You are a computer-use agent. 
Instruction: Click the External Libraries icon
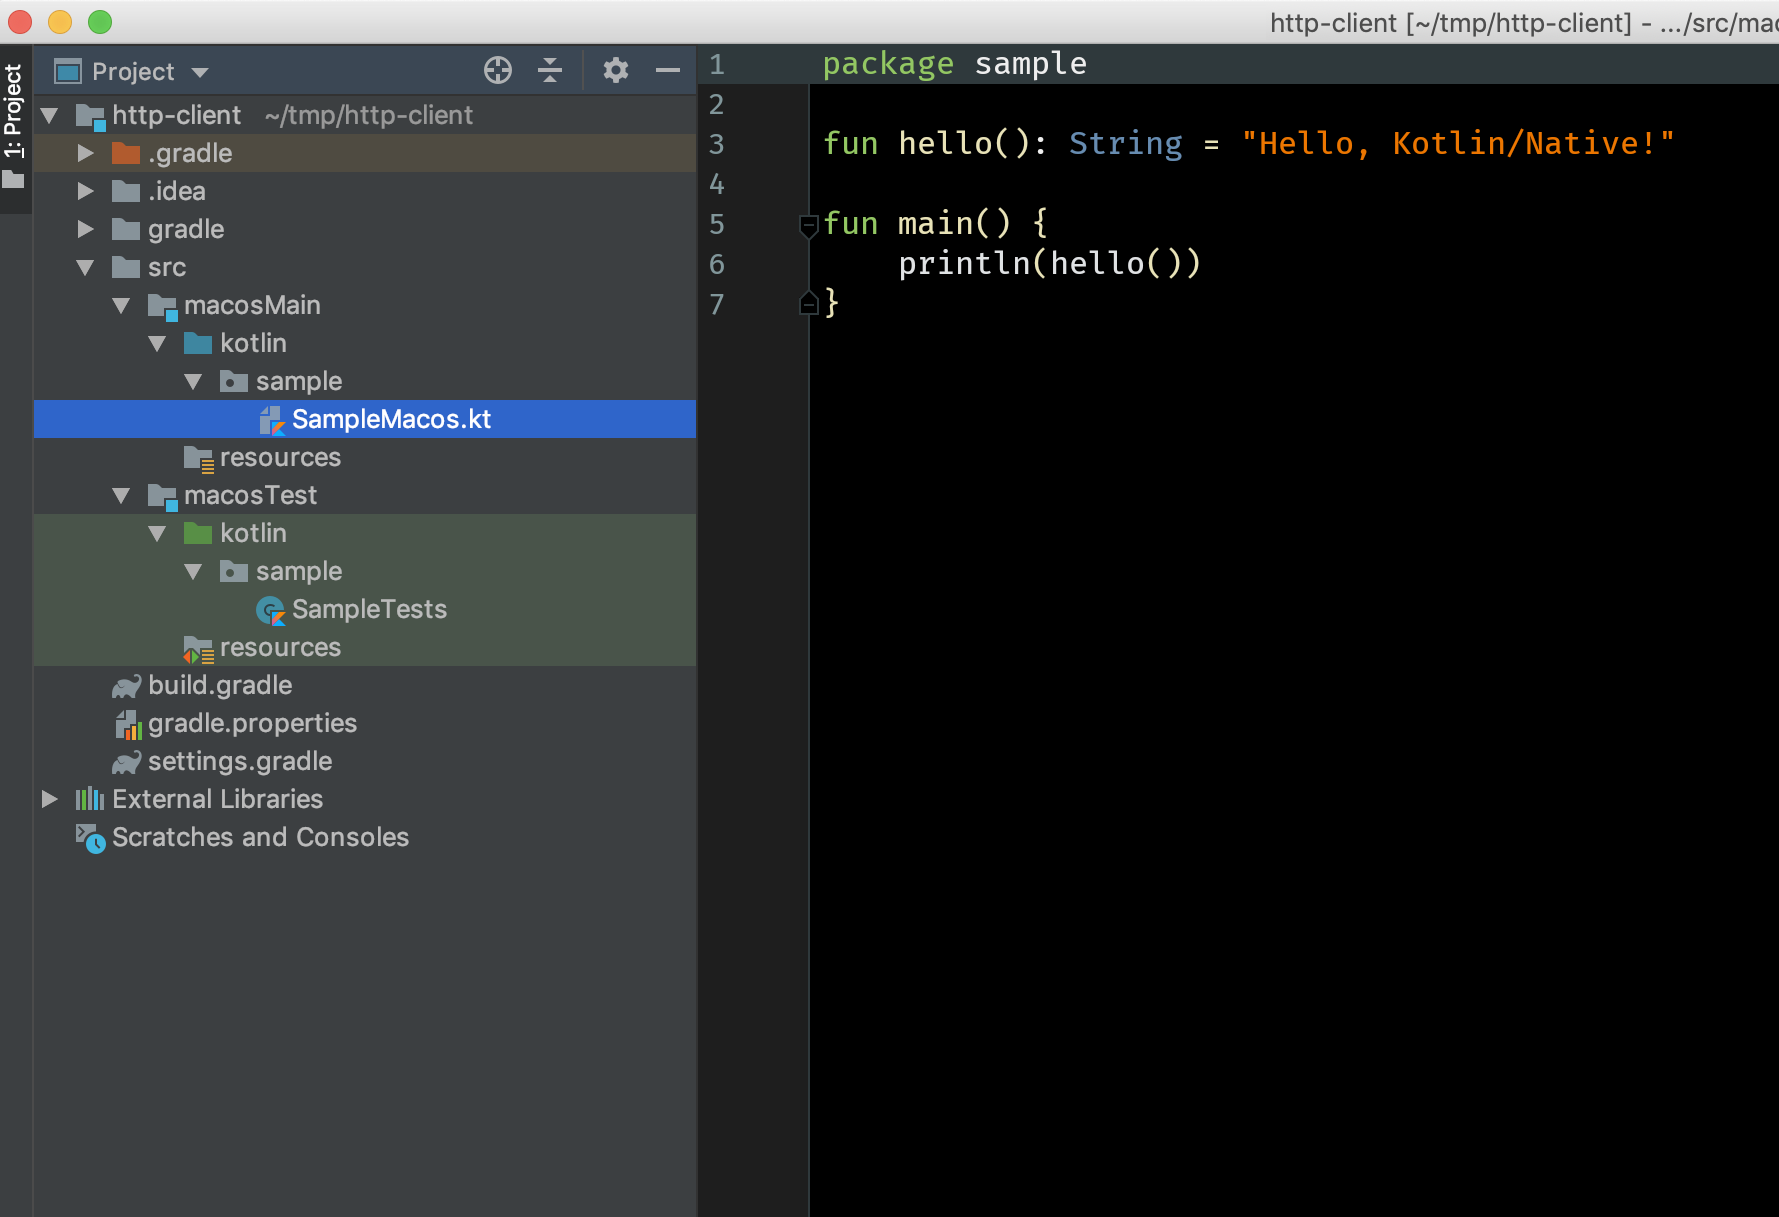[x=90, y=799]
